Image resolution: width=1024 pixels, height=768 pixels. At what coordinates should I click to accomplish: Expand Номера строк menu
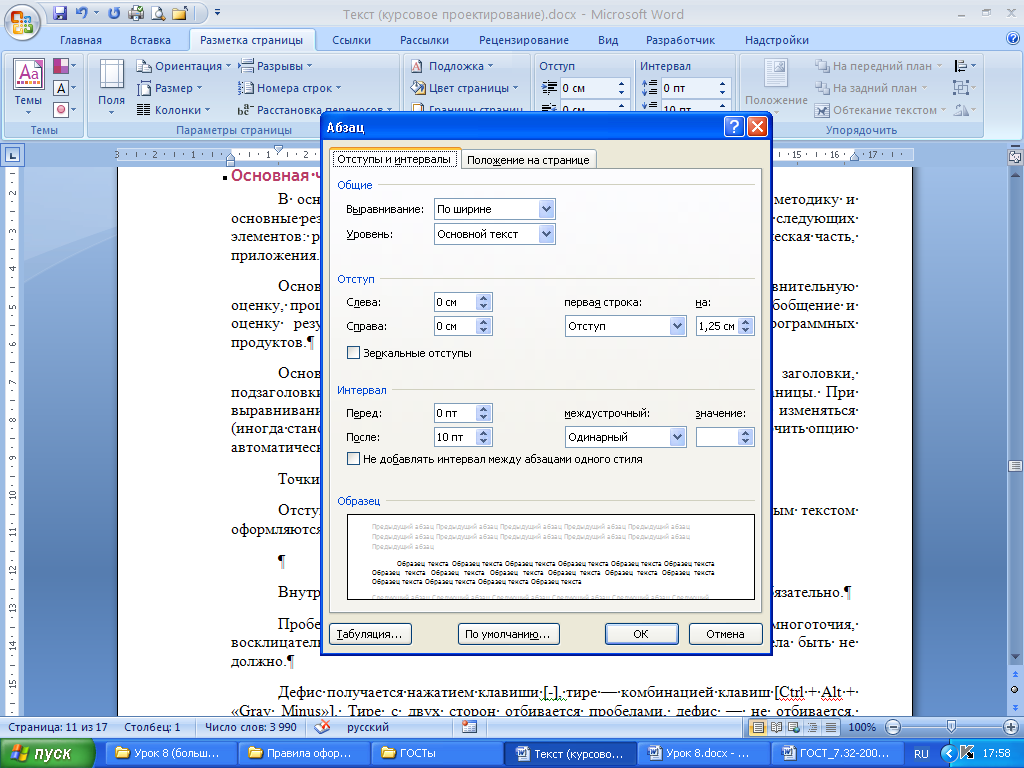tap(289, 88)
